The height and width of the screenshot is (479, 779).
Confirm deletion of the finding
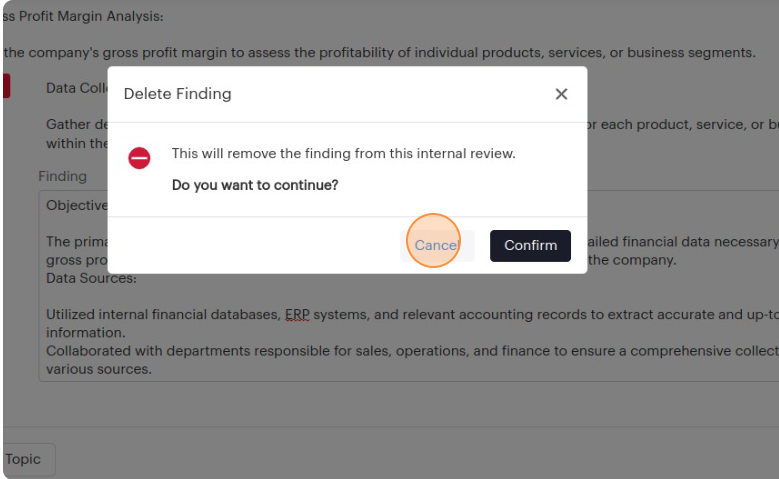530,246
